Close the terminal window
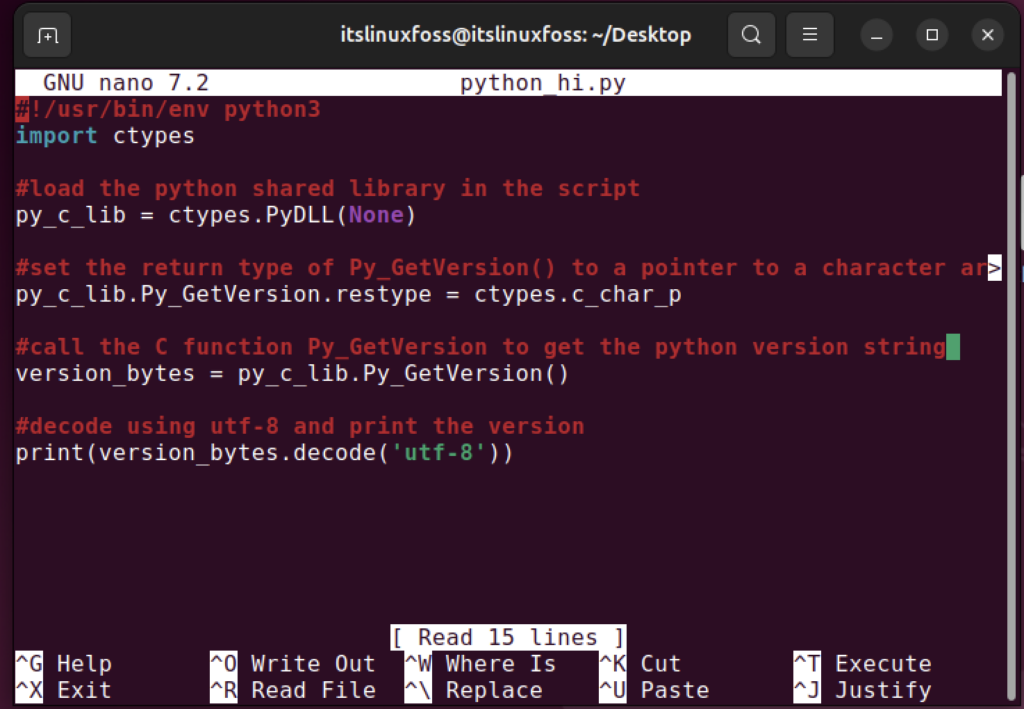The height and width of the screenshot is (709, 1024). point(987,35)
